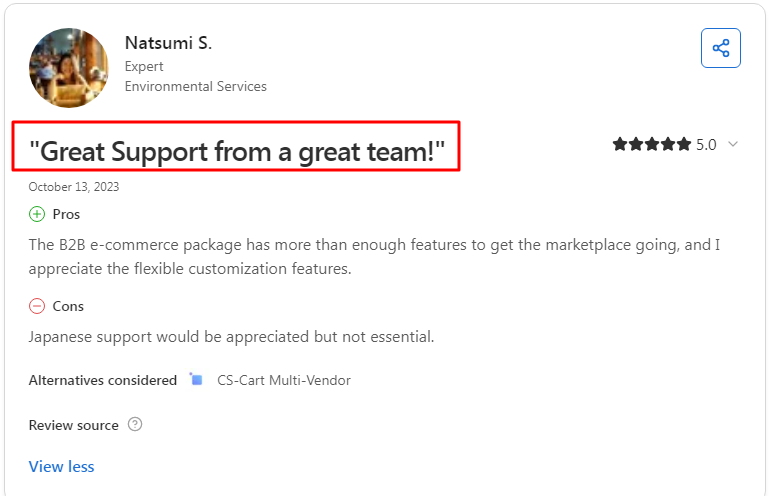Click the Pros section label
Viewport: 769px width, 496px height.
66,214
